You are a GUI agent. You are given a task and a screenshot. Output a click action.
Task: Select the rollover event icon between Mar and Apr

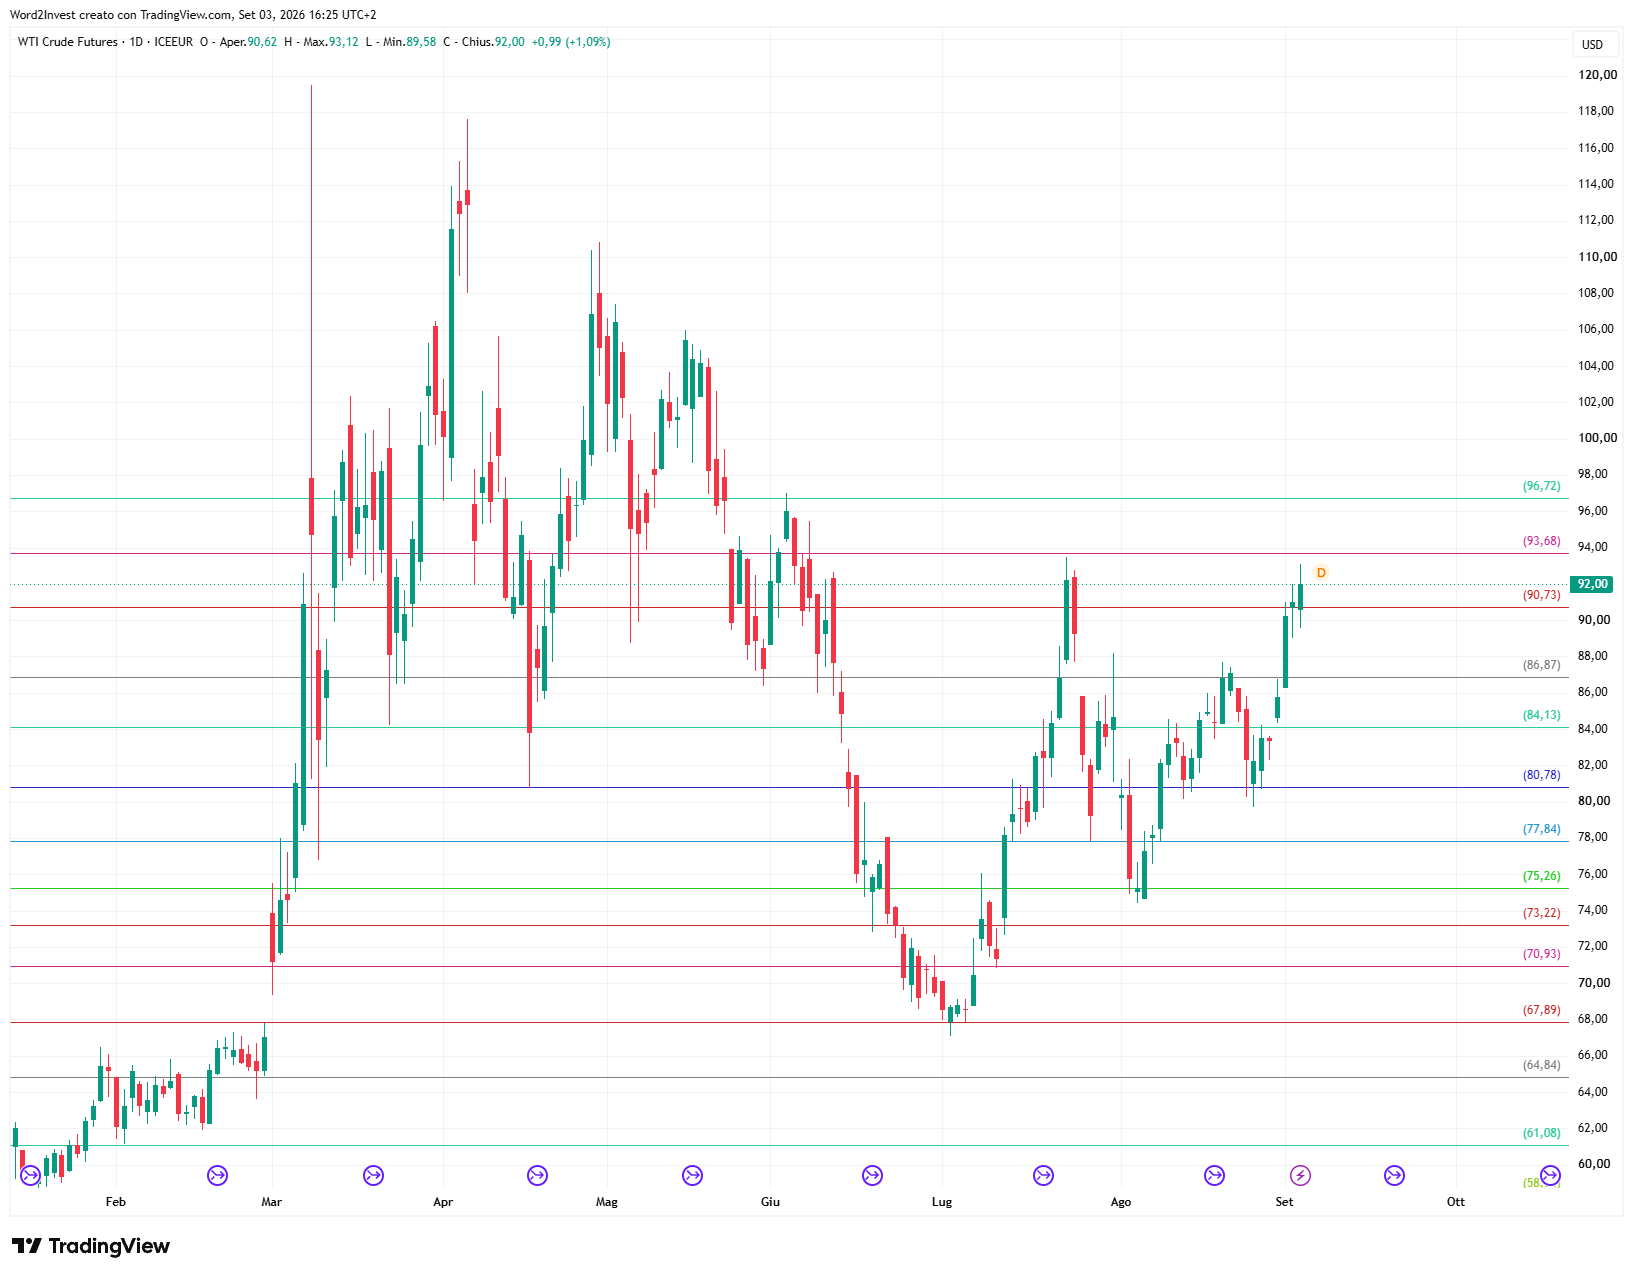(x=373, y=1175)
